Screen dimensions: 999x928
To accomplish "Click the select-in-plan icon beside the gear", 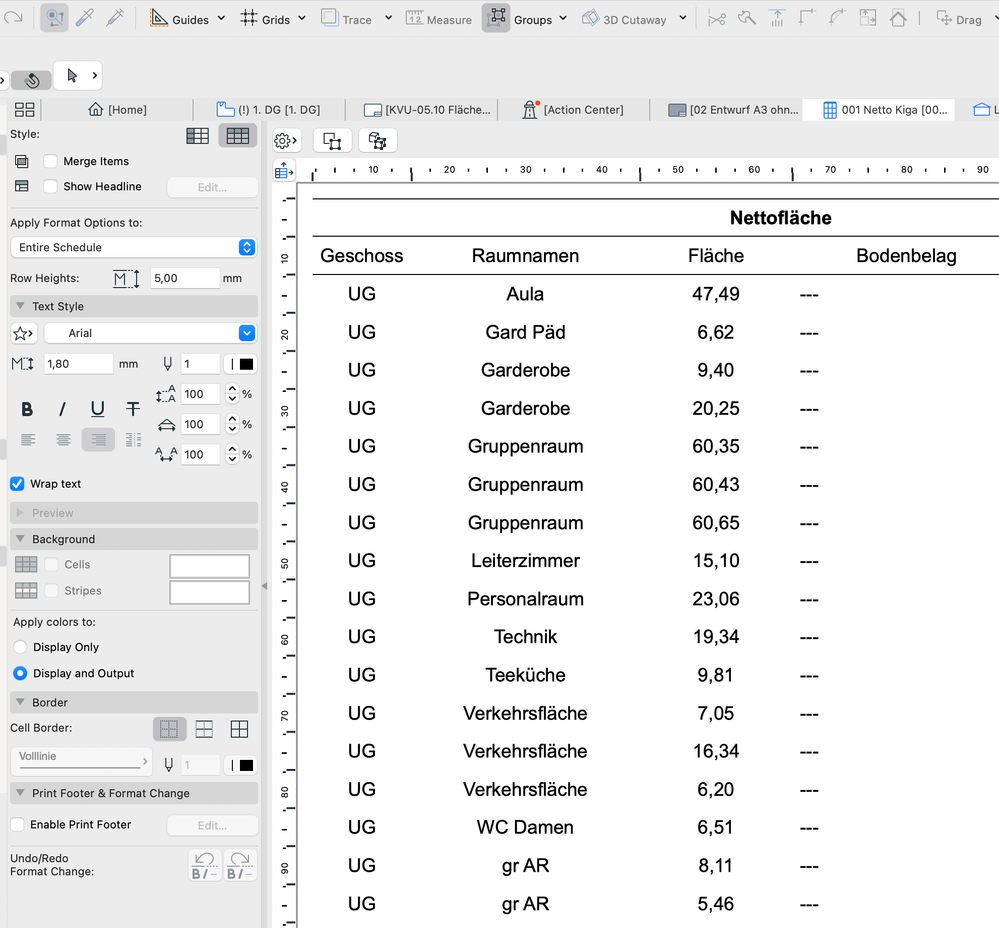I will (332, 141).
